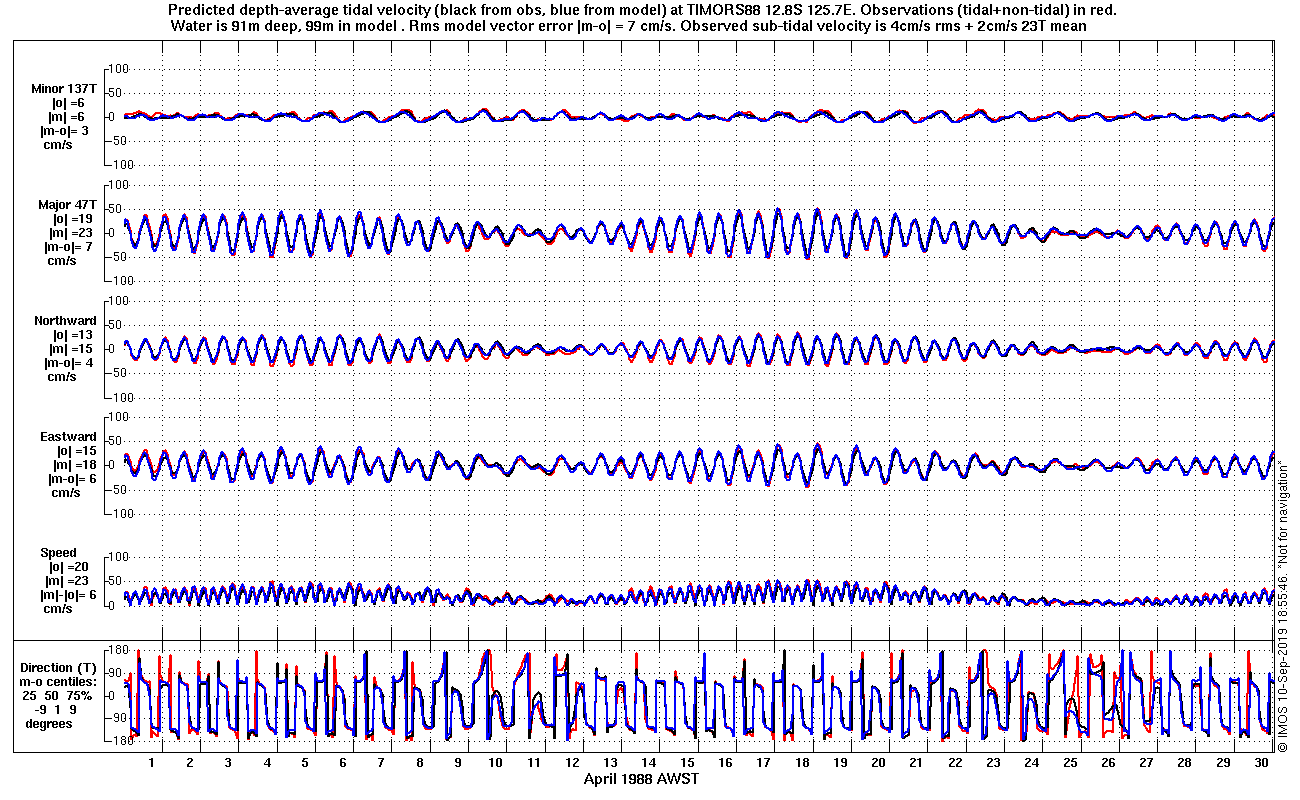
Task: Click the 'Eastward' panel label
Action: pos(68,437)
